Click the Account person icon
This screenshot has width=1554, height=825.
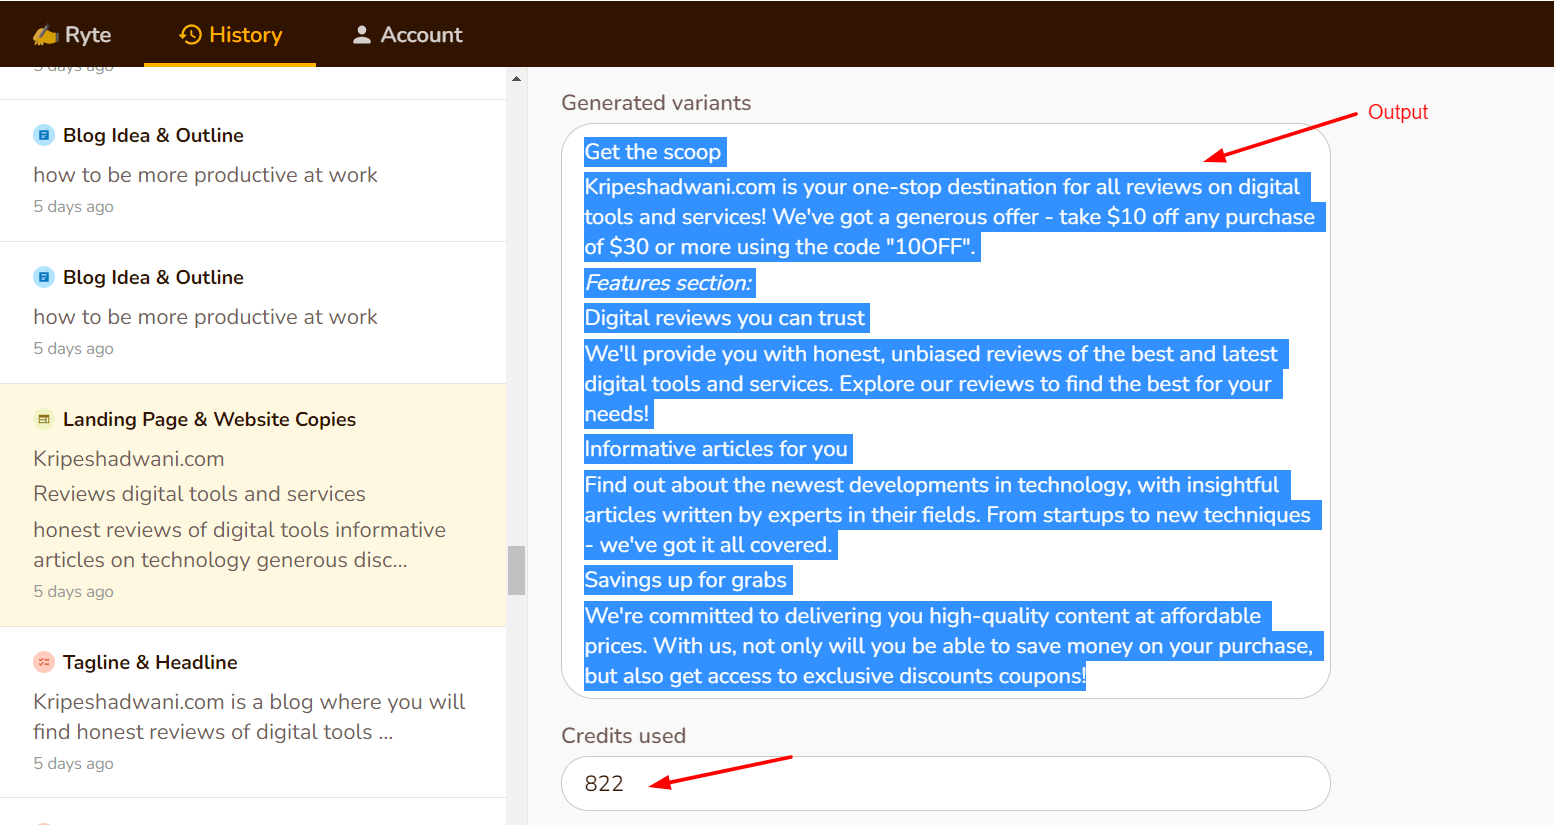click(x=362, y=35)
